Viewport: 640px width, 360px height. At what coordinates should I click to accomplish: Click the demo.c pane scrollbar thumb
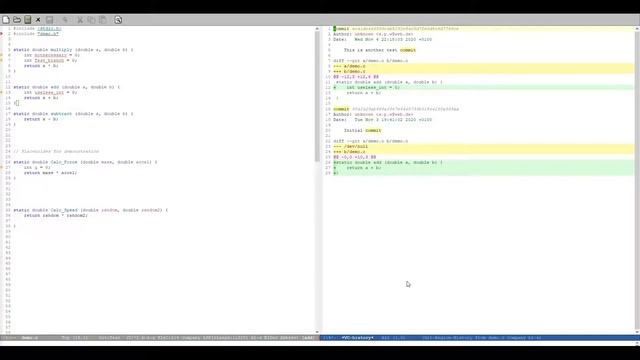(317, 96)
